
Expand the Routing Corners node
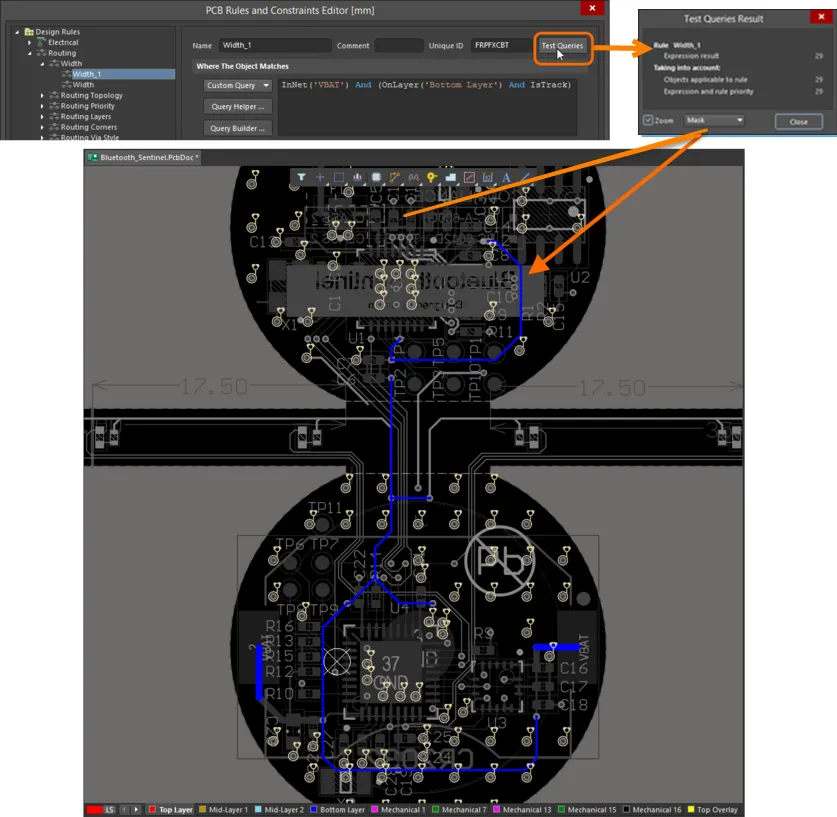pos(43,127)
